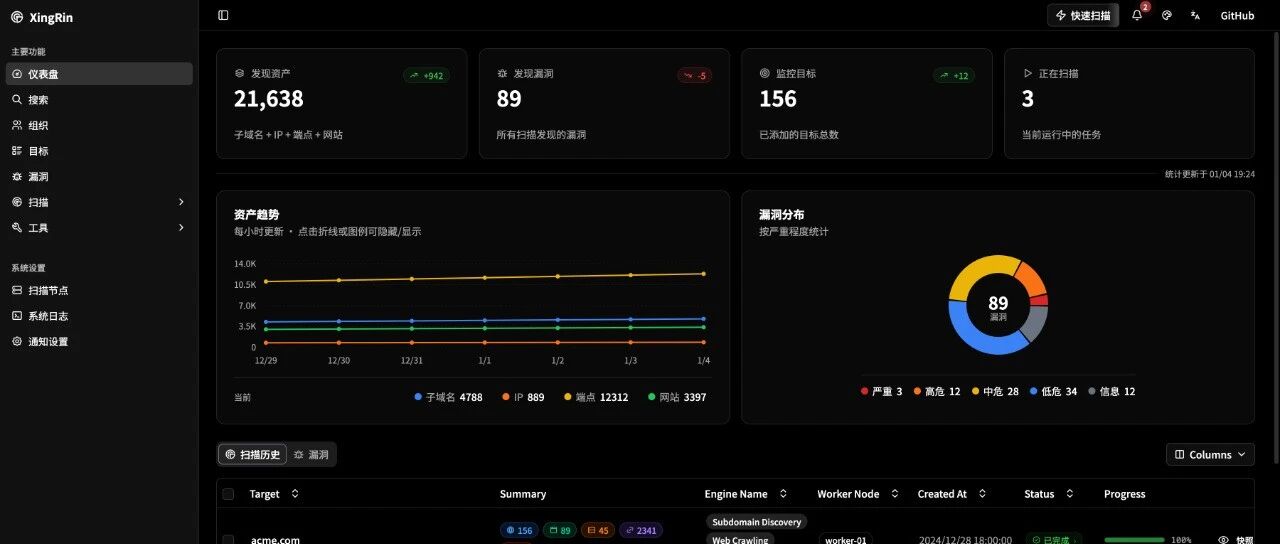Click the donut chart center 89

tap(998, 303)
